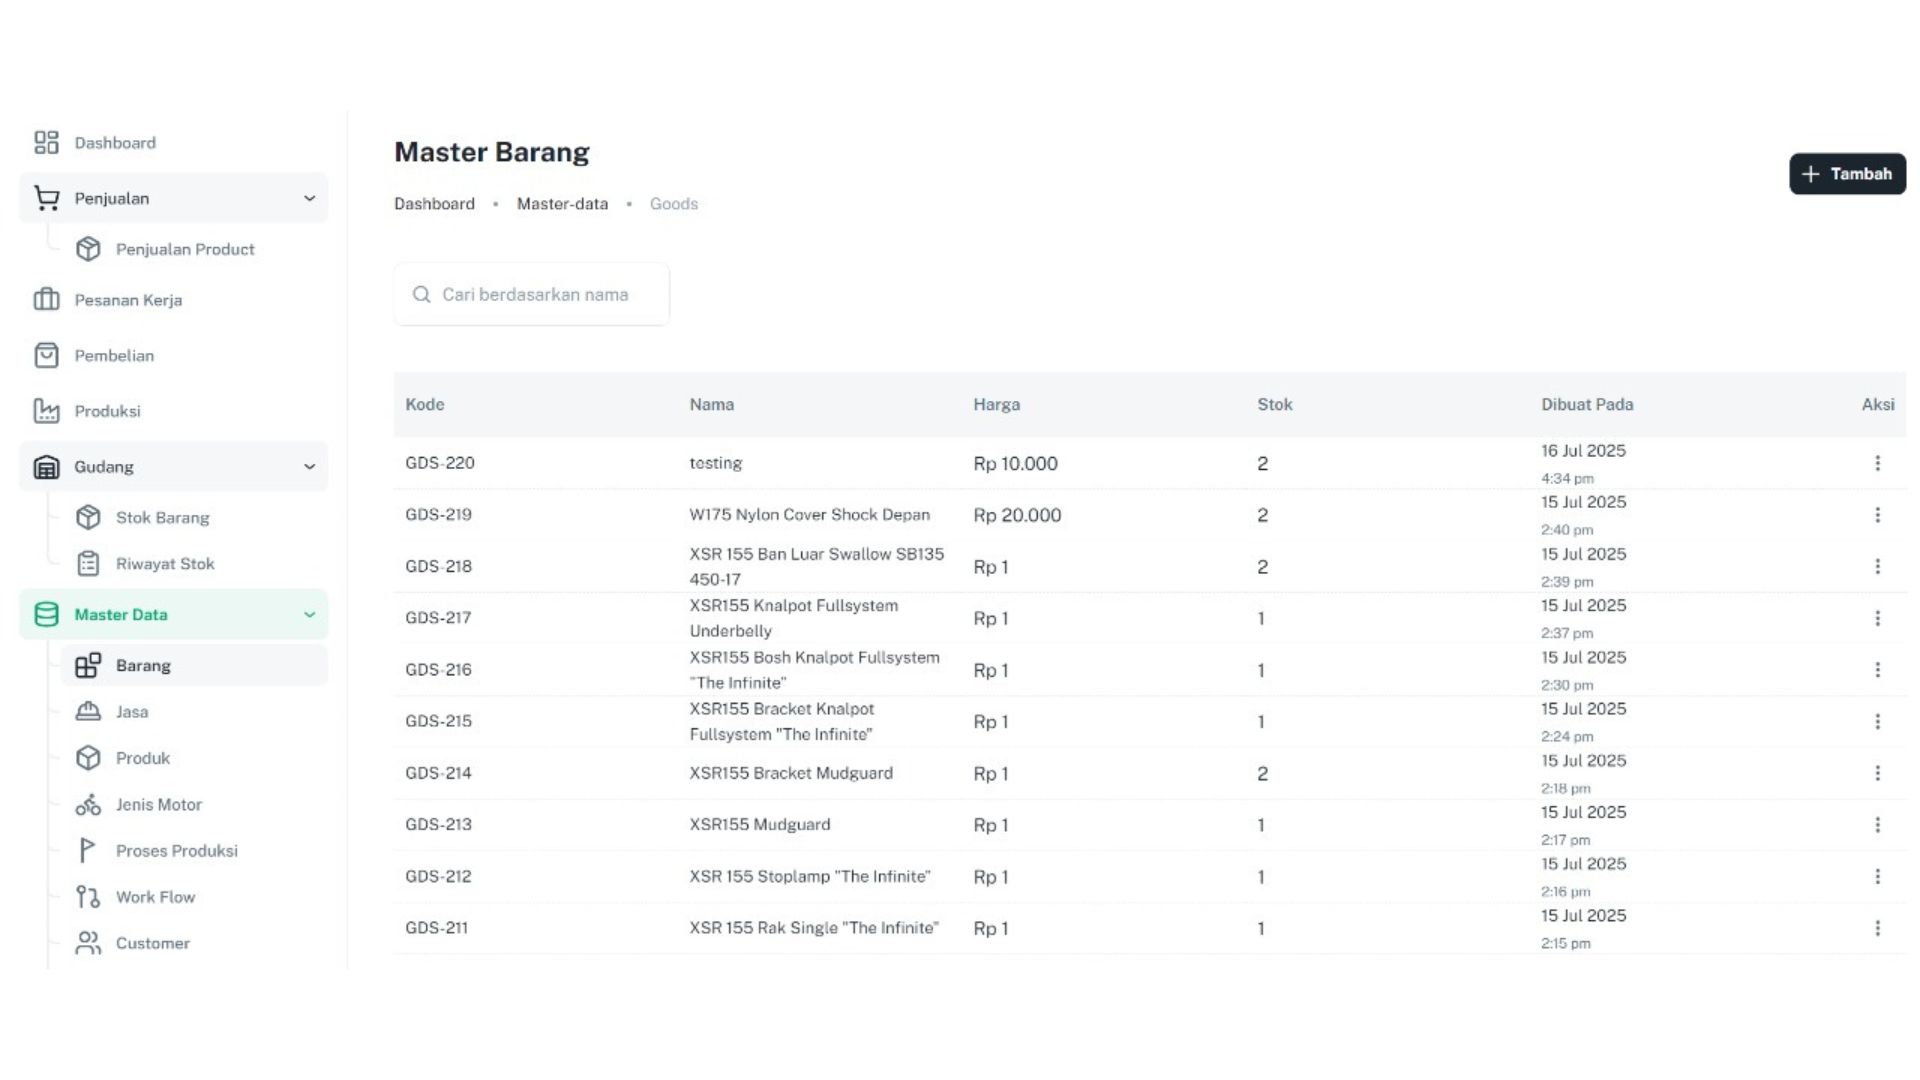Open three-dot menu for XSR155 Mudguard row

pyautogui.click(x=1877, y=825)
